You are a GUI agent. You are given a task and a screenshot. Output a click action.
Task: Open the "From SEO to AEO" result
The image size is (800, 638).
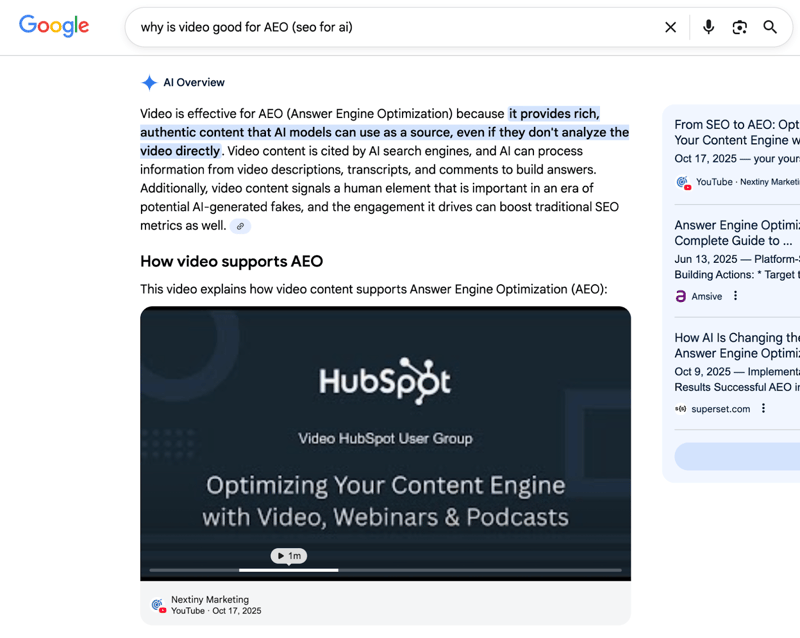pos(736,132)
